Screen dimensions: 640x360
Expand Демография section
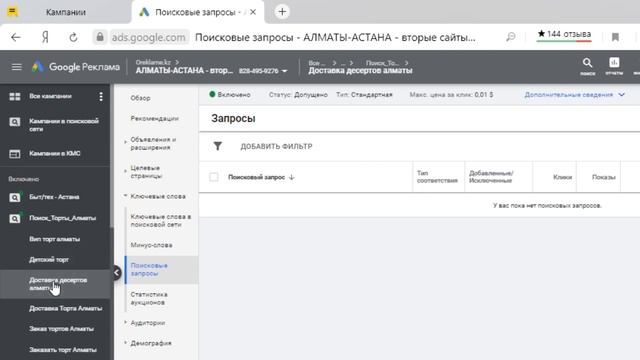click(x=125, y=342)
